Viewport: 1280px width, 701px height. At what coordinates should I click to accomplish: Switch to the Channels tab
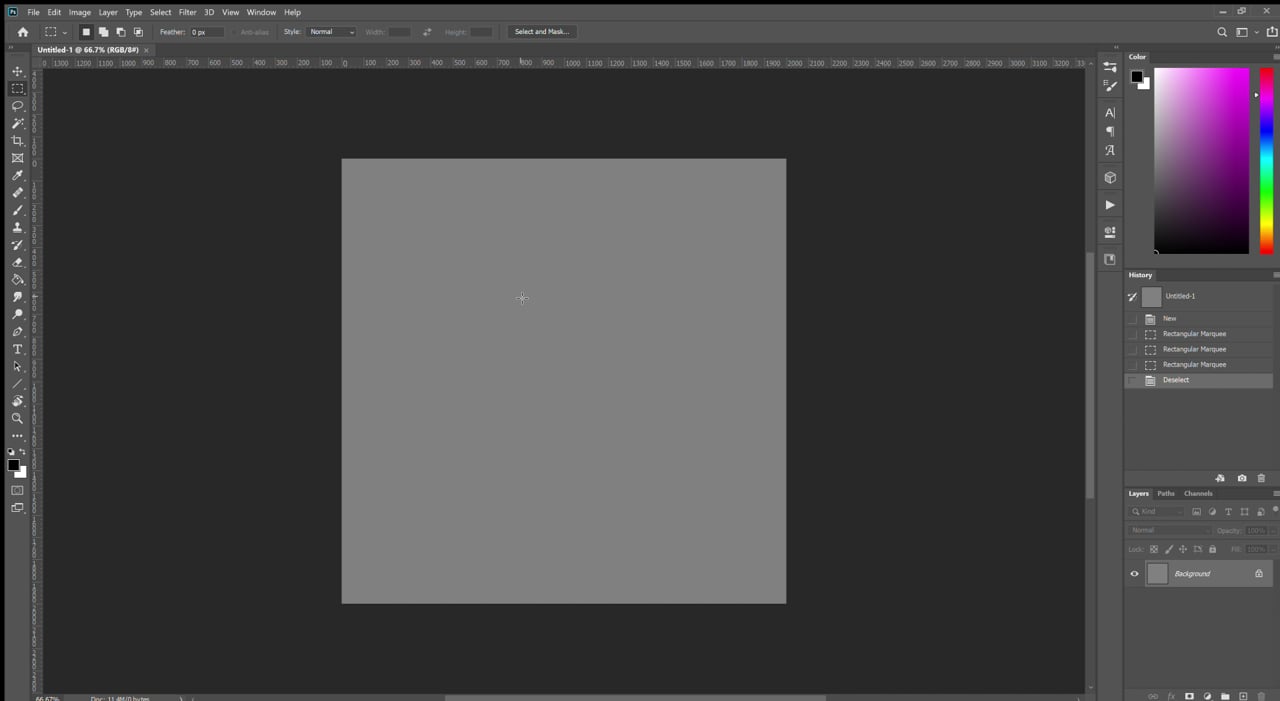tap(1198, 494)
